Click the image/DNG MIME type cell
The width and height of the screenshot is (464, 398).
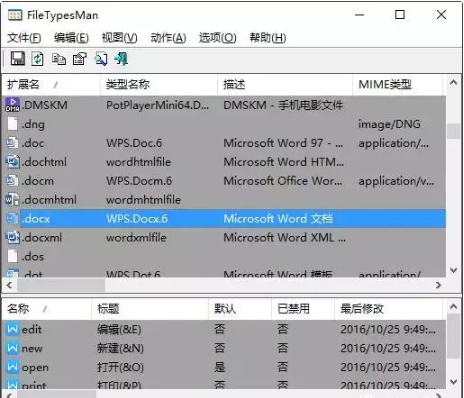389,124
